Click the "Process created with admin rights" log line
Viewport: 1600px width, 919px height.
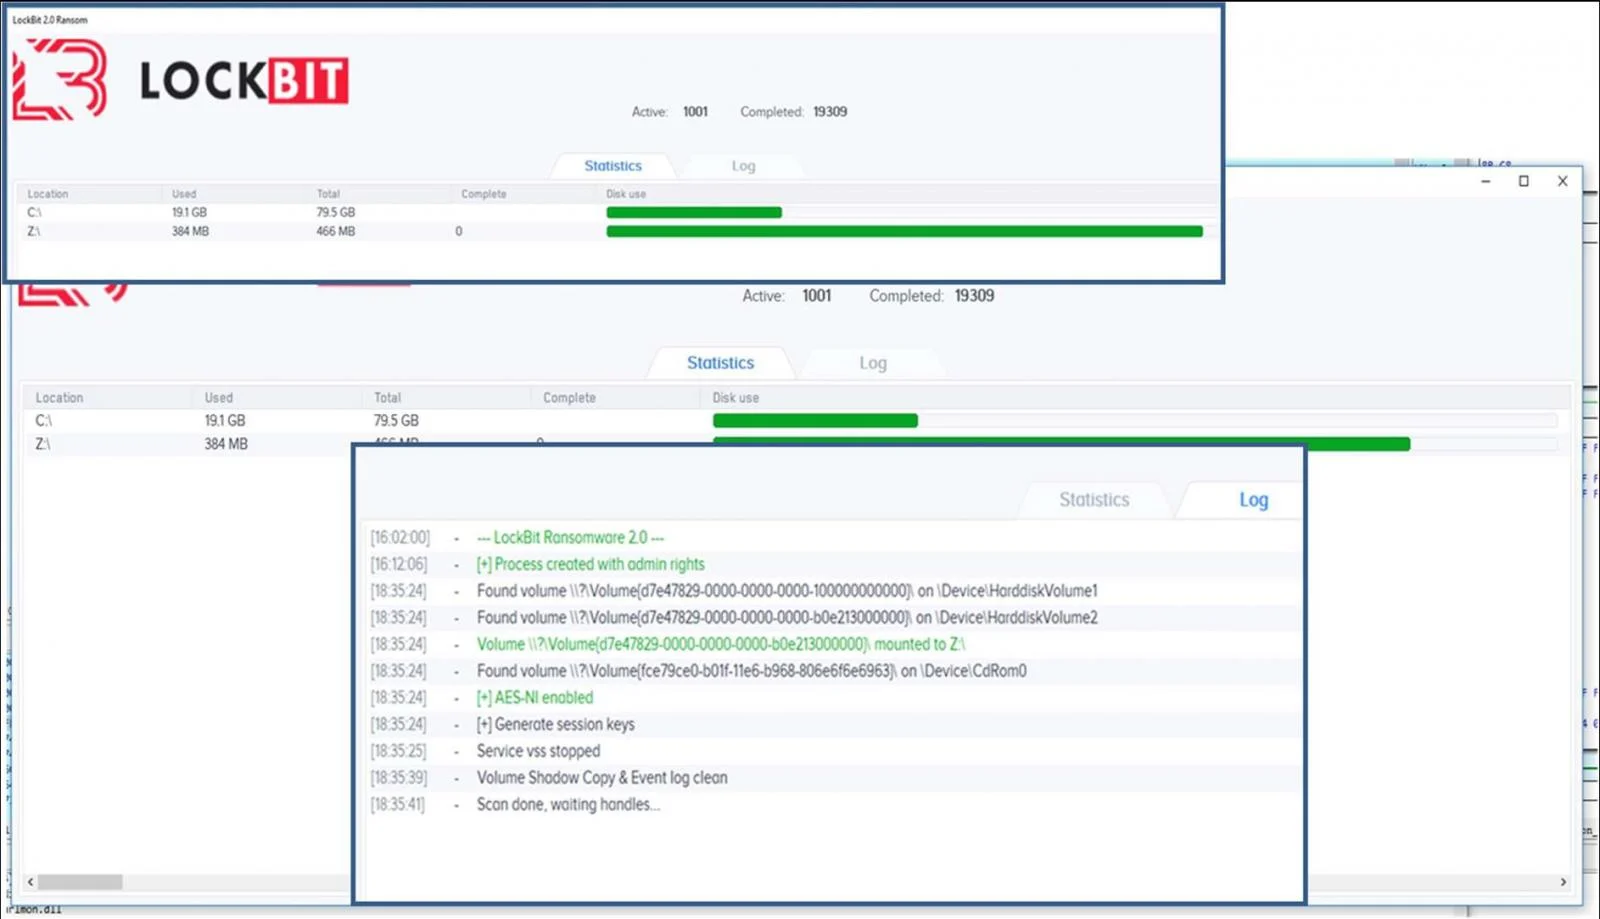point(590,564)
